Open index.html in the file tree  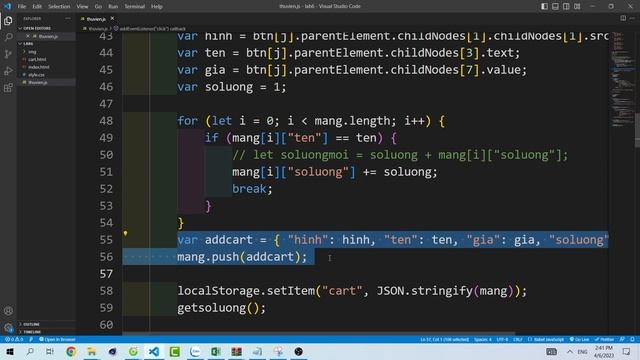39,67
